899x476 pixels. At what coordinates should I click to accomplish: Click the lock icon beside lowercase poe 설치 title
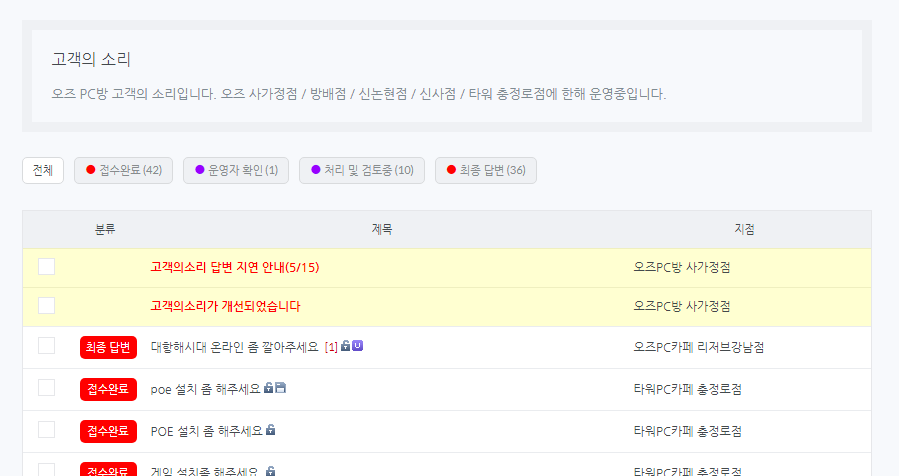point(268,388)
